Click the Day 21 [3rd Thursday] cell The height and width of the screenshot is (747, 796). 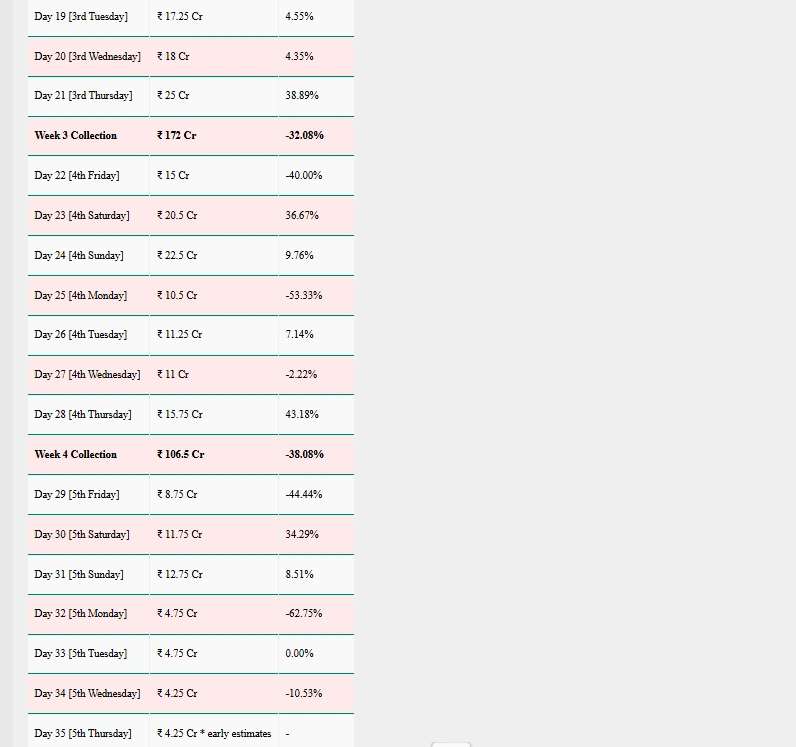(x=83, y=96)
